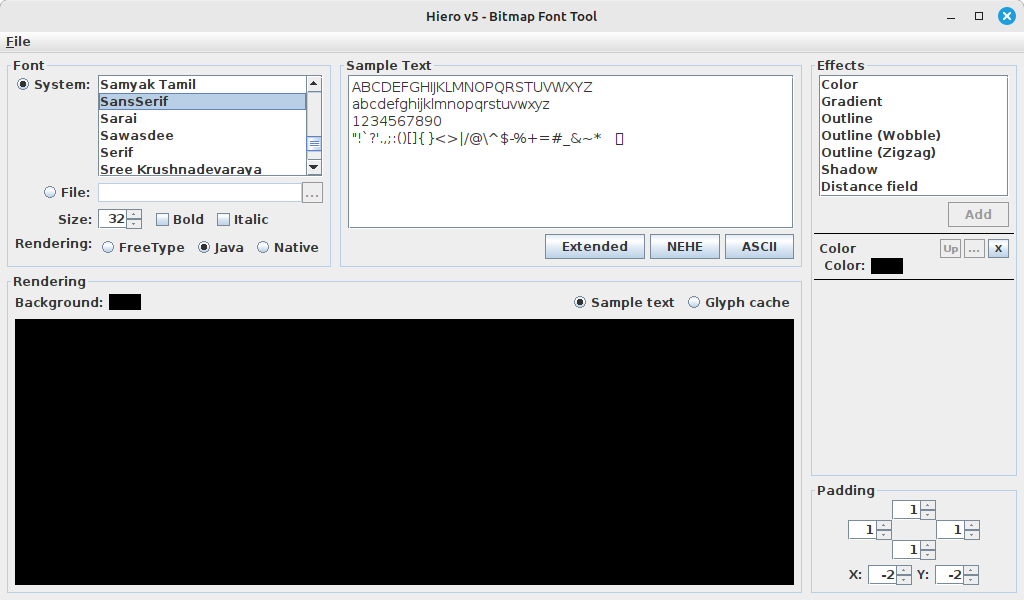1024x600 pixels.
Task: Decrease the top padding value
Action: coord(928,514)
